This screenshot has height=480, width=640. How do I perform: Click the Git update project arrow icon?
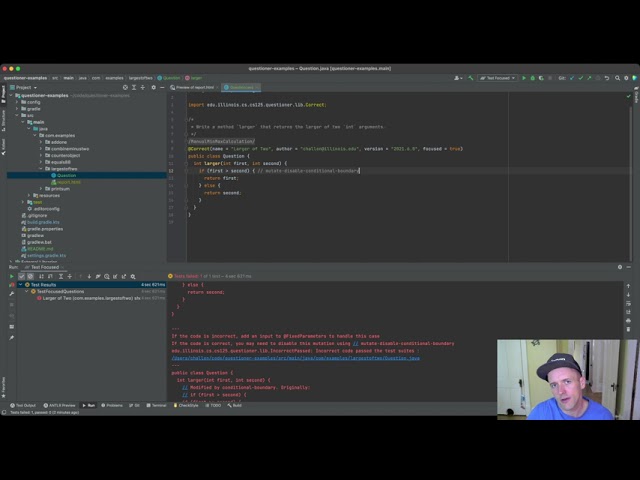(572, 78)
